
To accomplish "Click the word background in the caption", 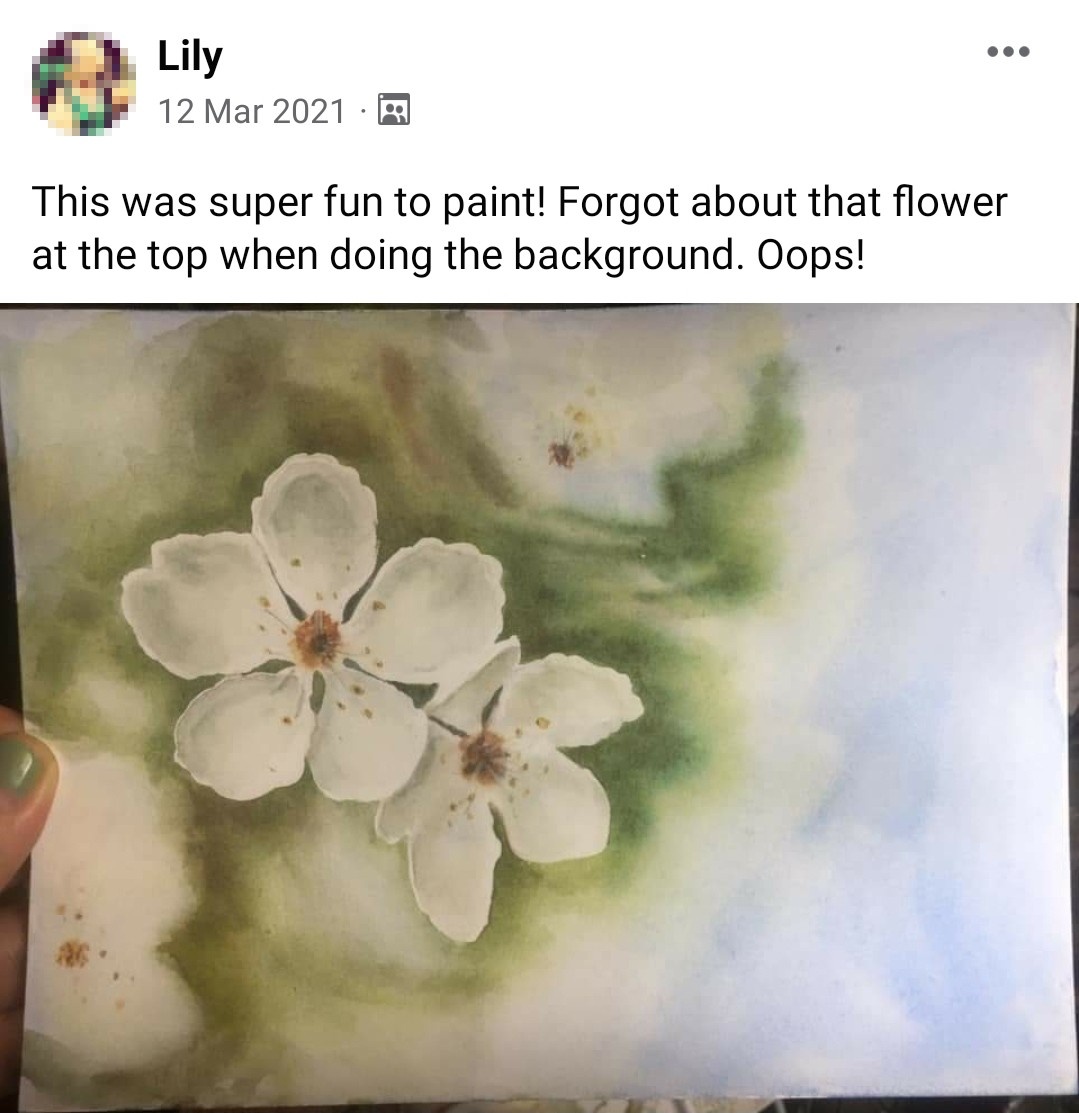I will (x=624, y=255).
